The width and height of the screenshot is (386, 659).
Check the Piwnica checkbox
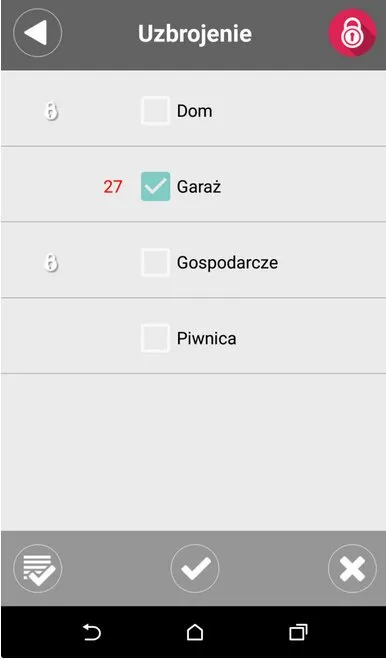pos(156,338)
